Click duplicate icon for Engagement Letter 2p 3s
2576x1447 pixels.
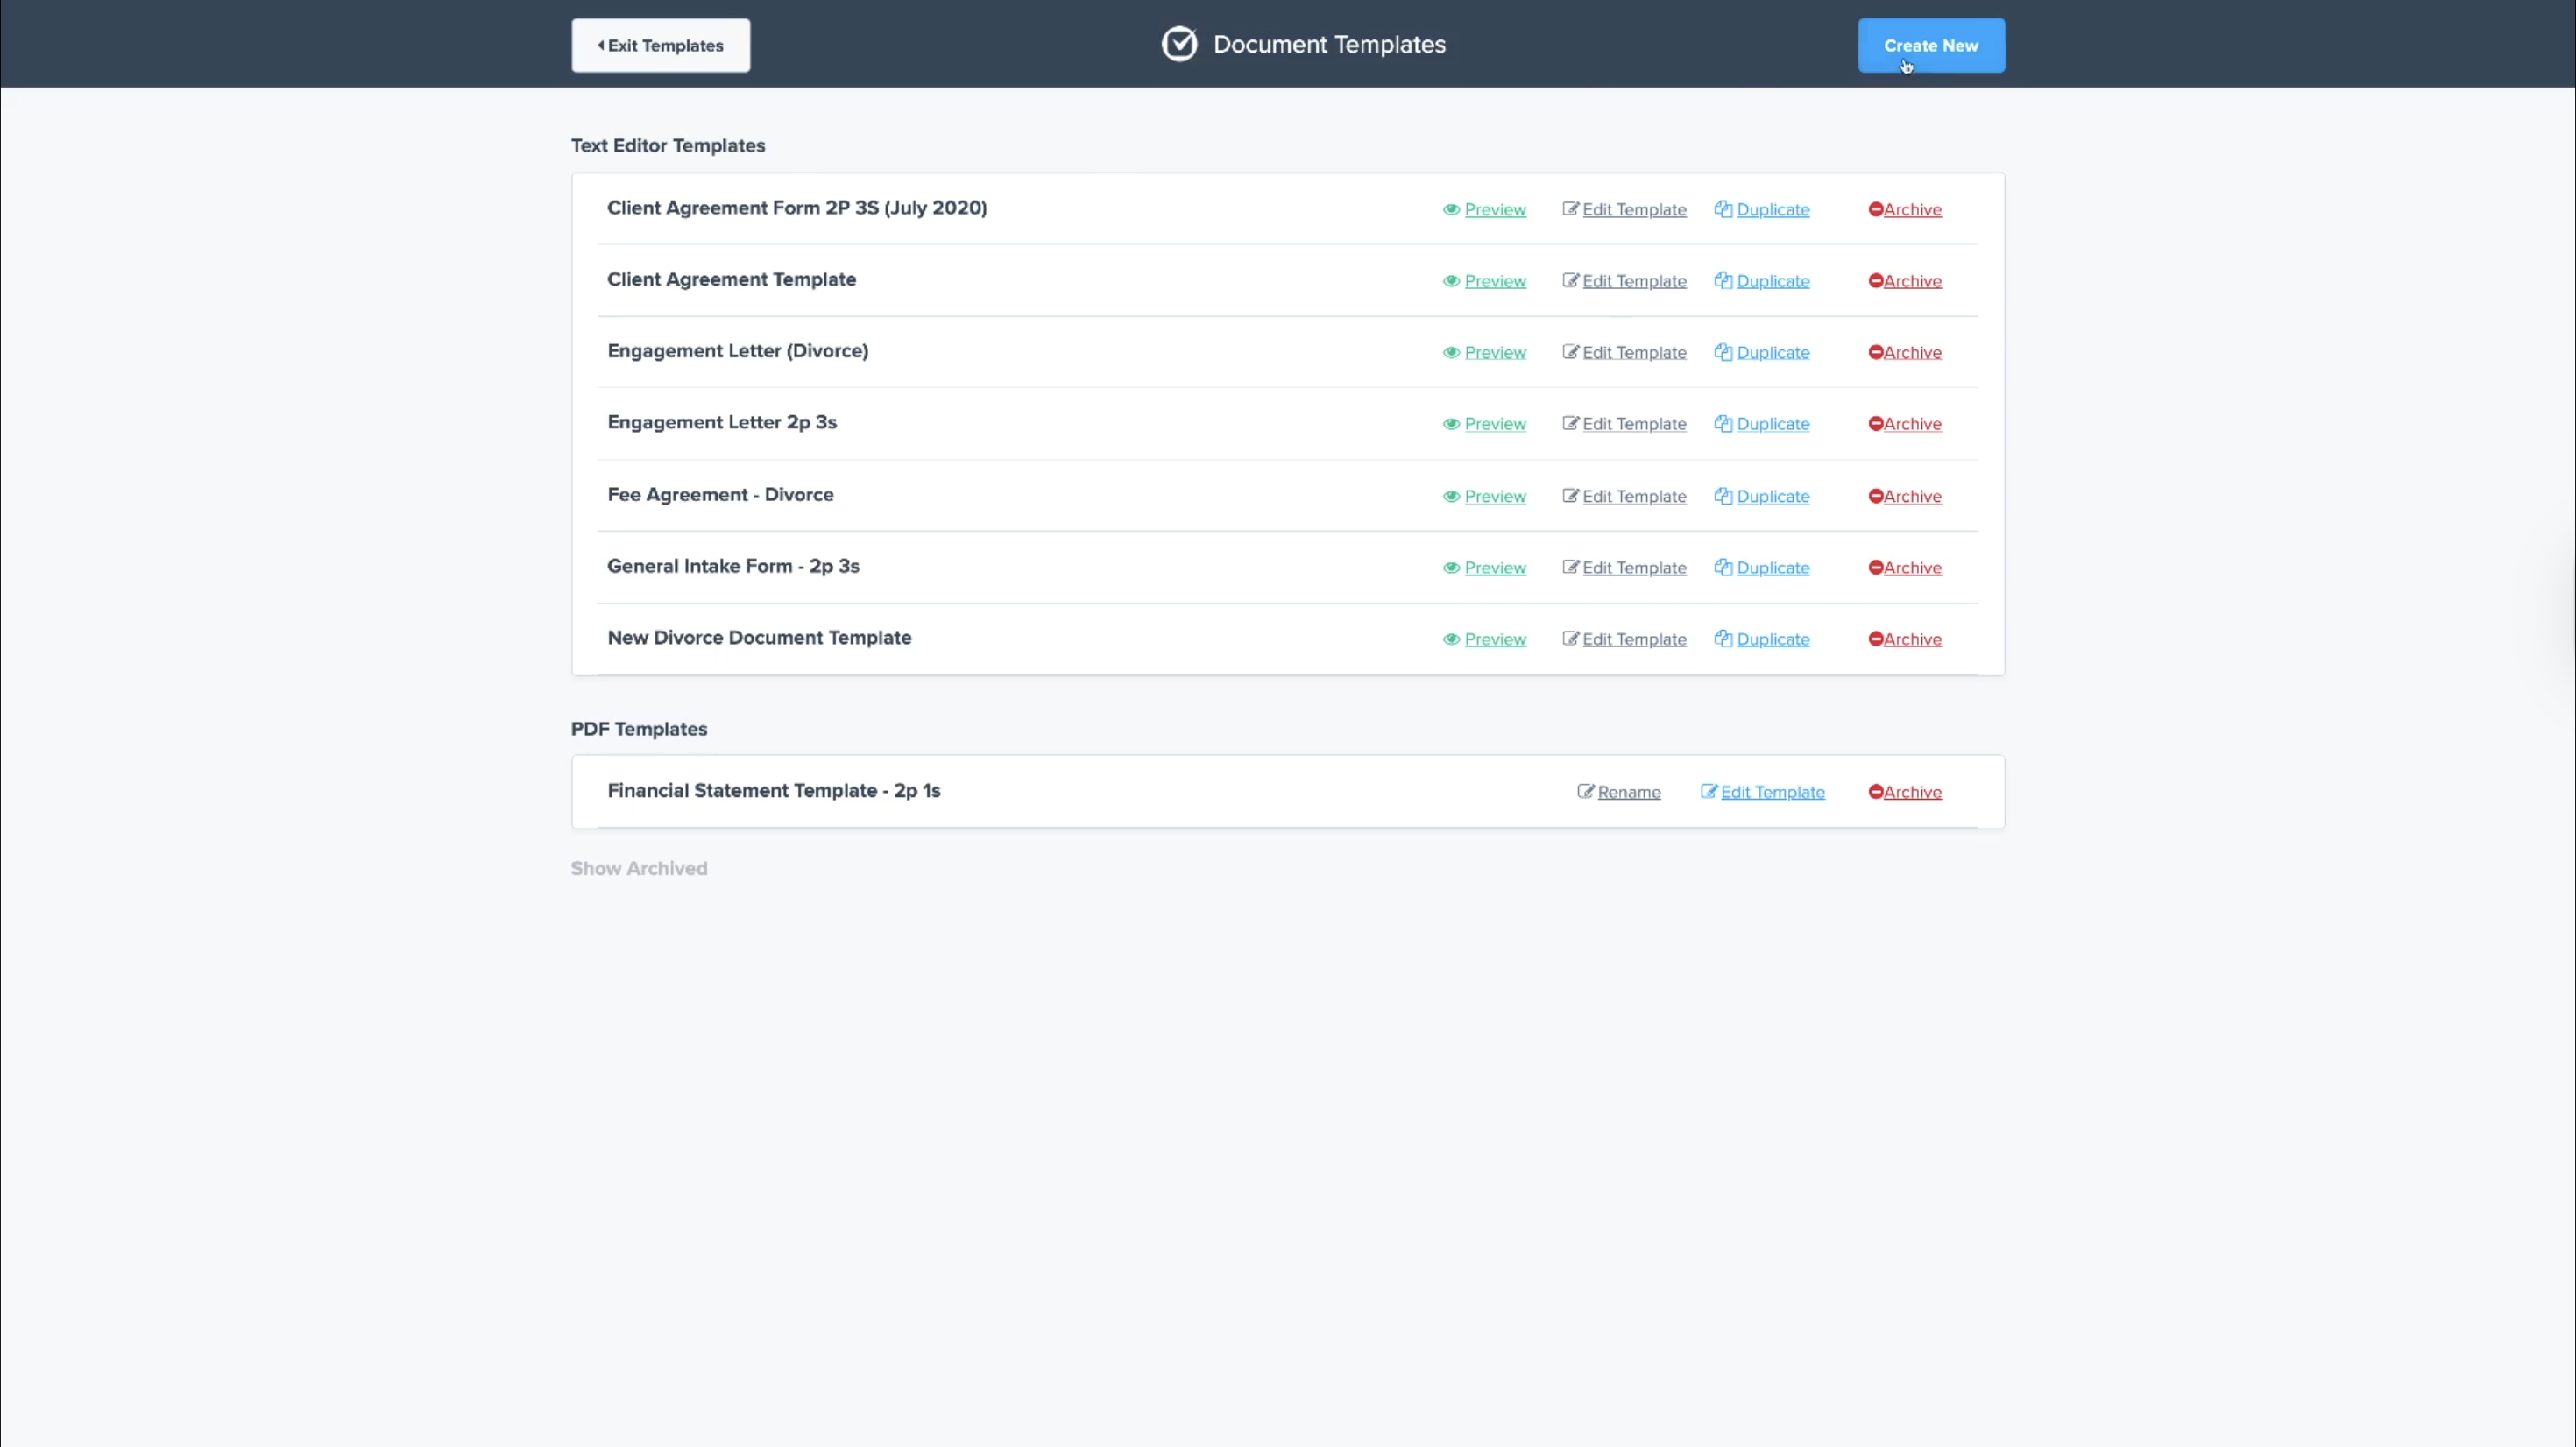pyautogui.click(x=1723, y=424)
